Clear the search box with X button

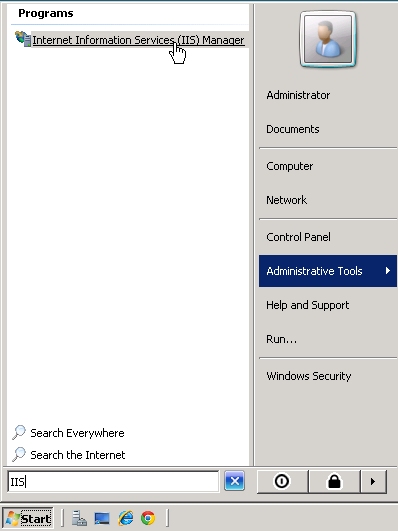pyautogui.click(x=234, y=481)
